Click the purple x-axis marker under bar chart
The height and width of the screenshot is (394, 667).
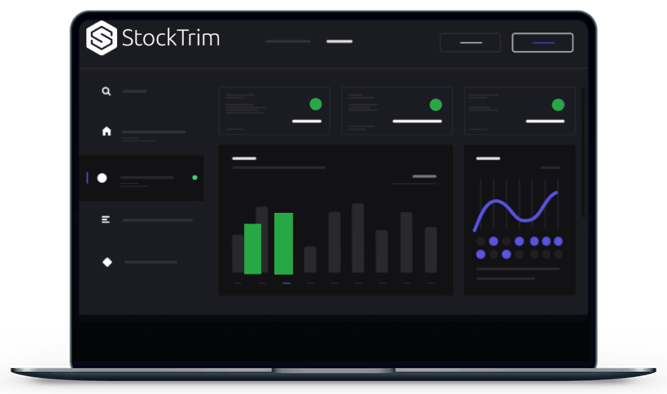[x=287, y=283]
